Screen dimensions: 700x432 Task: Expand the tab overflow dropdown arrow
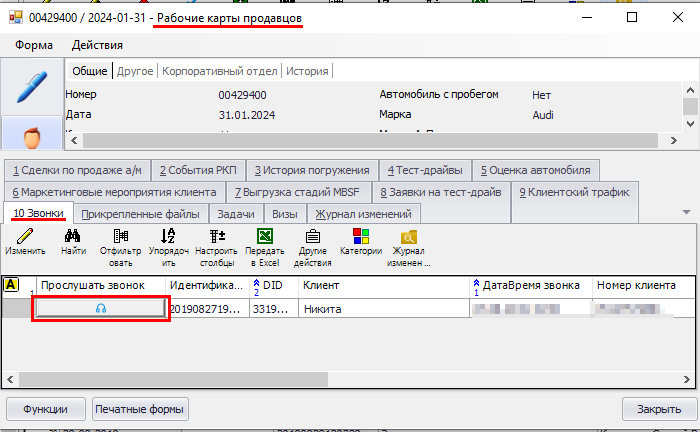point(686,212)
